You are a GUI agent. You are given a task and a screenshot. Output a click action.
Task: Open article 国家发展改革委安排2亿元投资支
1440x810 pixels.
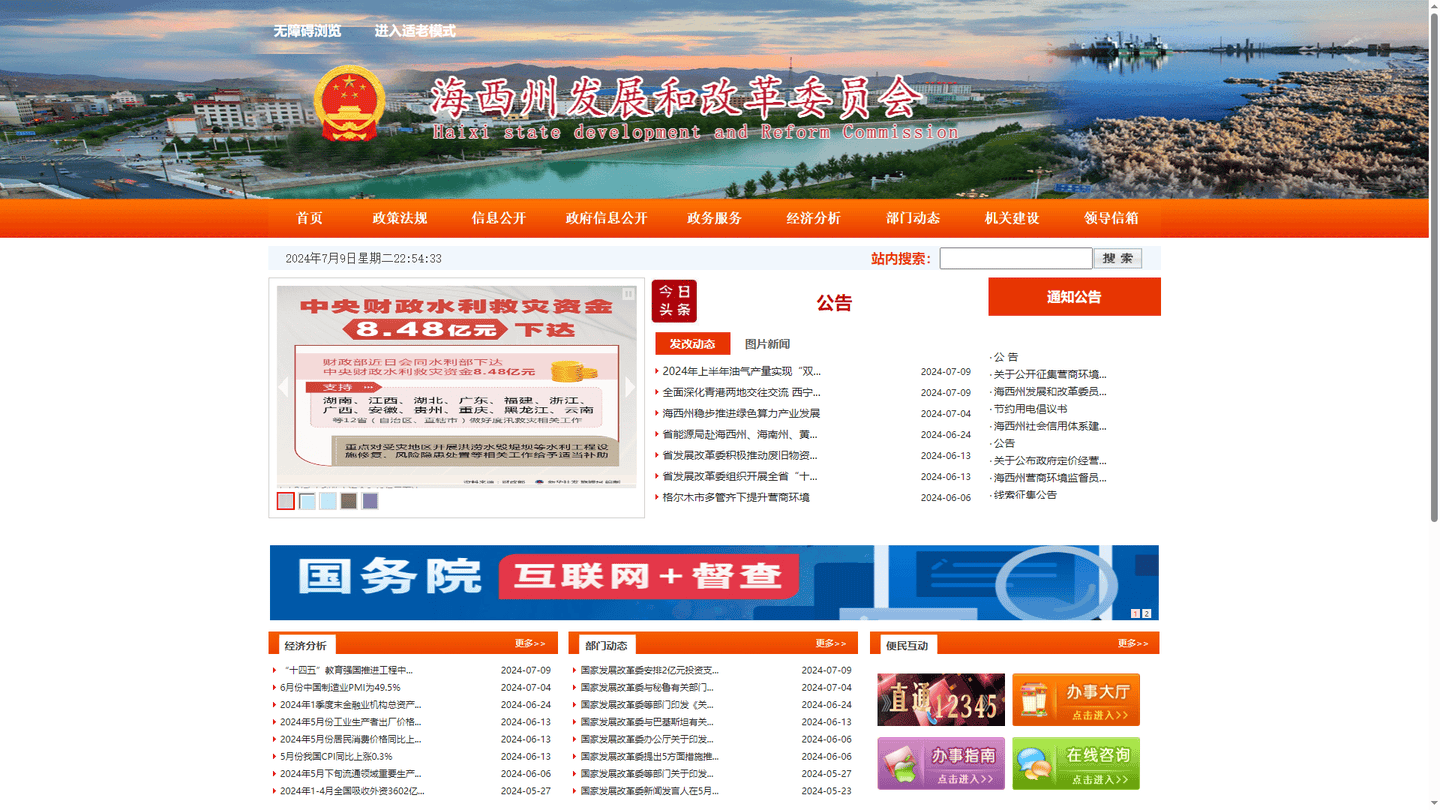650,670
